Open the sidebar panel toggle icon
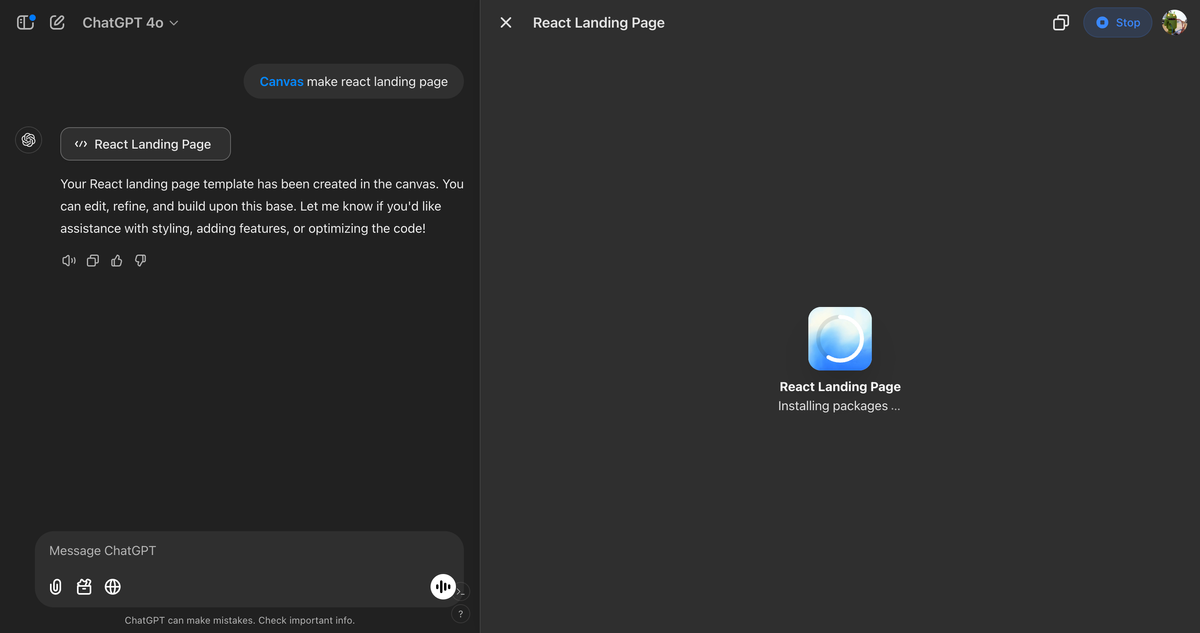Viewport: 1200px width, 633px height. [x=26, y=22]
